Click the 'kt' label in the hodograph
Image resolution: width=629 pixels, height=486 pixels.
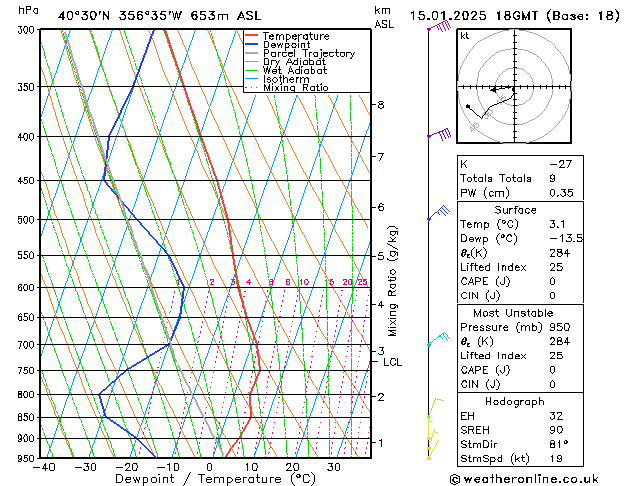pyautogui.click(x=465, y=35)
